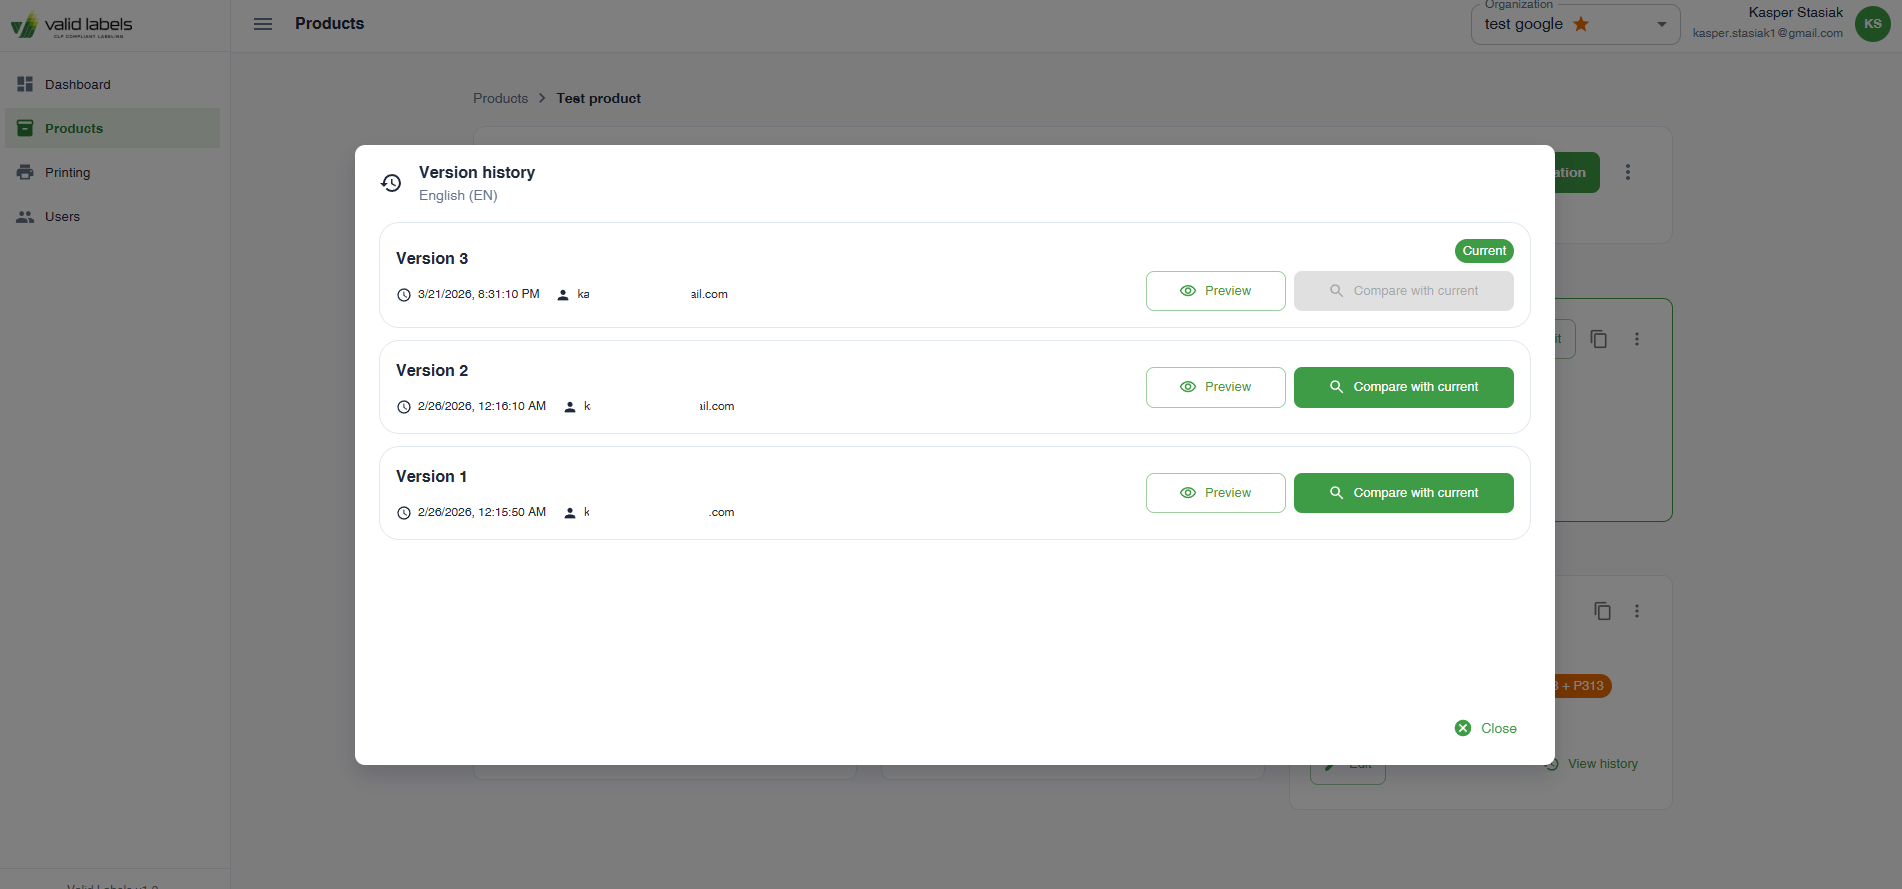Click the Products box icon

pyautogui.click(x=25, y=128)
